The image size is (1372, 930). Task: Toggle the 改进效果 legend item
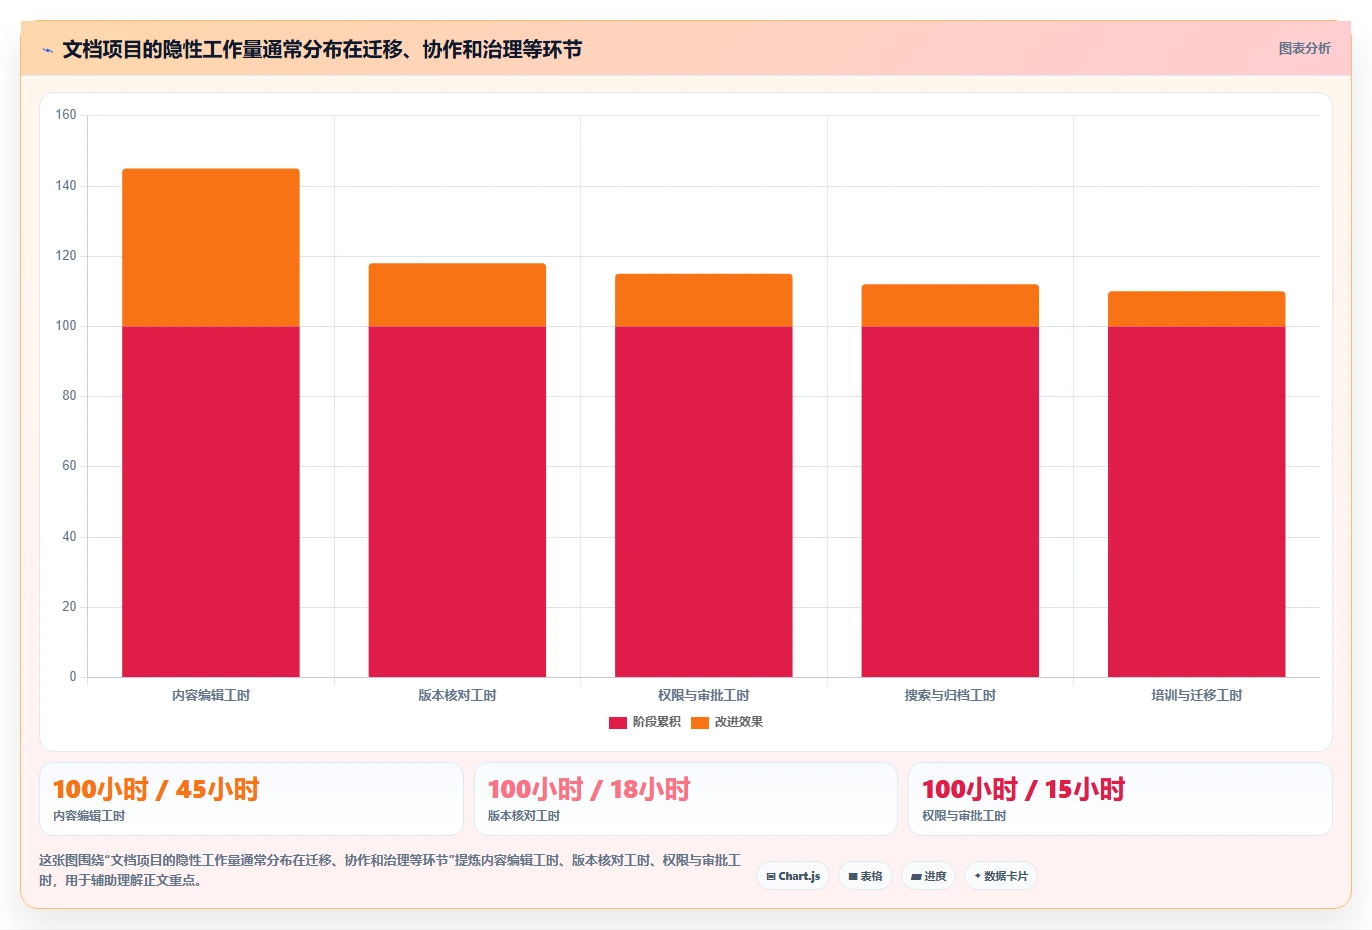click(727, 722)
